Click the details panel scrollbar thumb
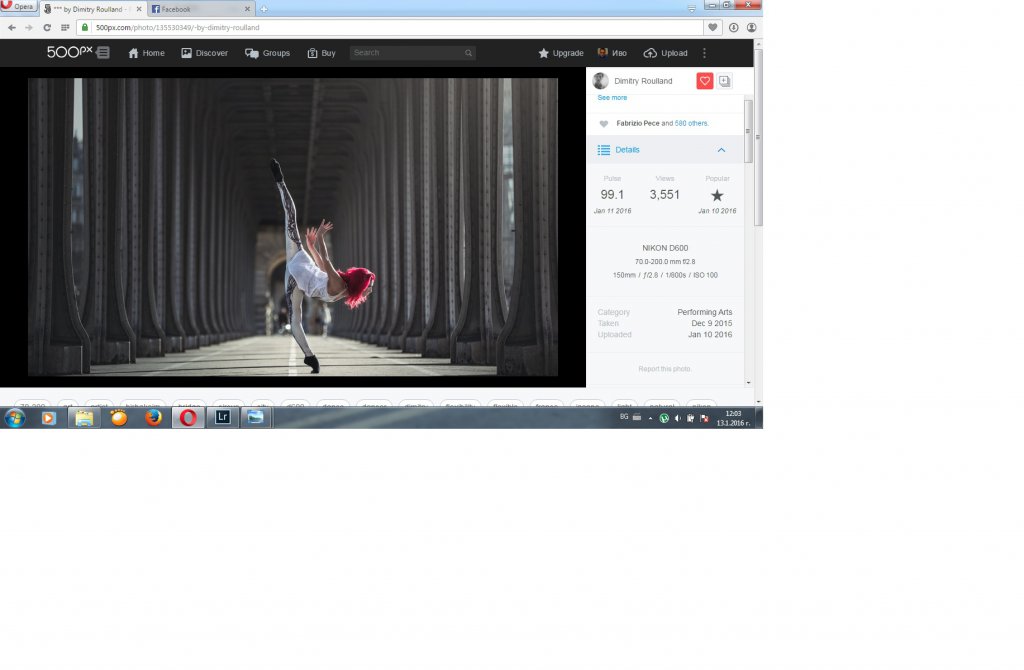This screenshot has height=670, width=1024. pos(748,131)
